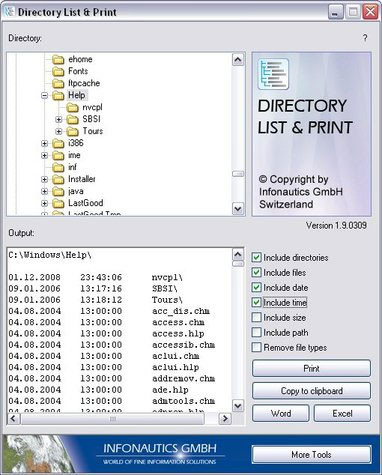Click directory tree scroll down arrow

[238, 209]
